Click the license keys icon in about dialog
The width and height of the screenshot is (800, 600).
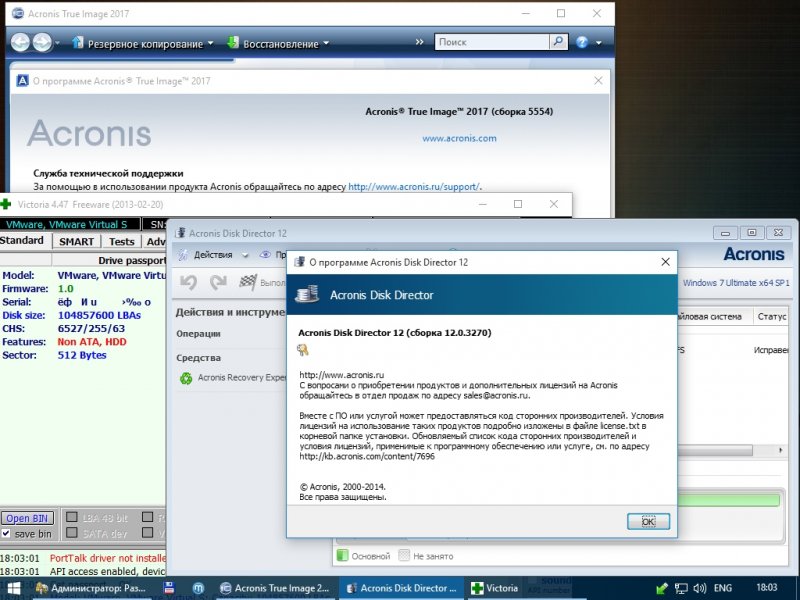pos(303,350)
